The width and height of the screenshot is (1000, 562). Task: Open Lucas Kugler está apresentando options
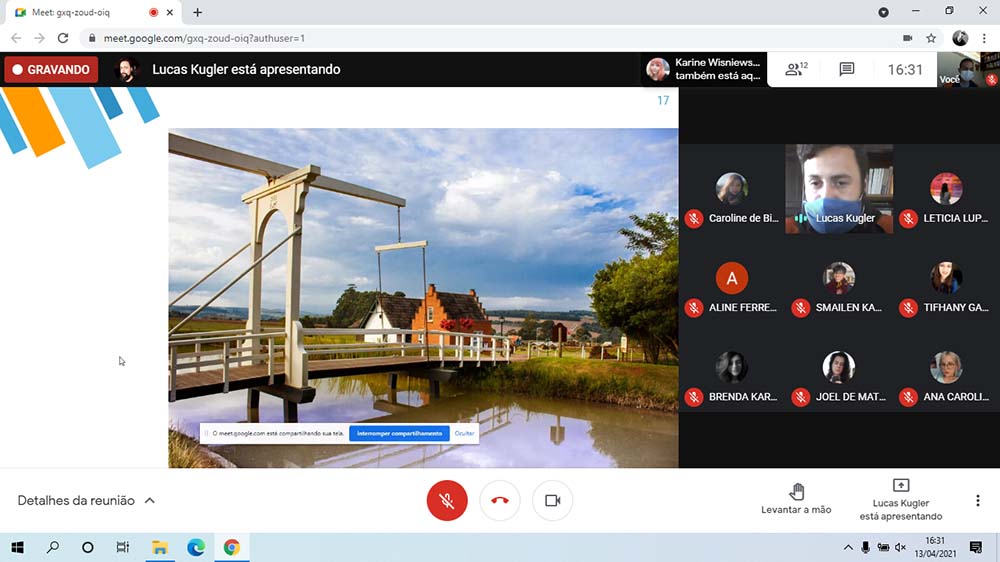(x=901, y=500)
